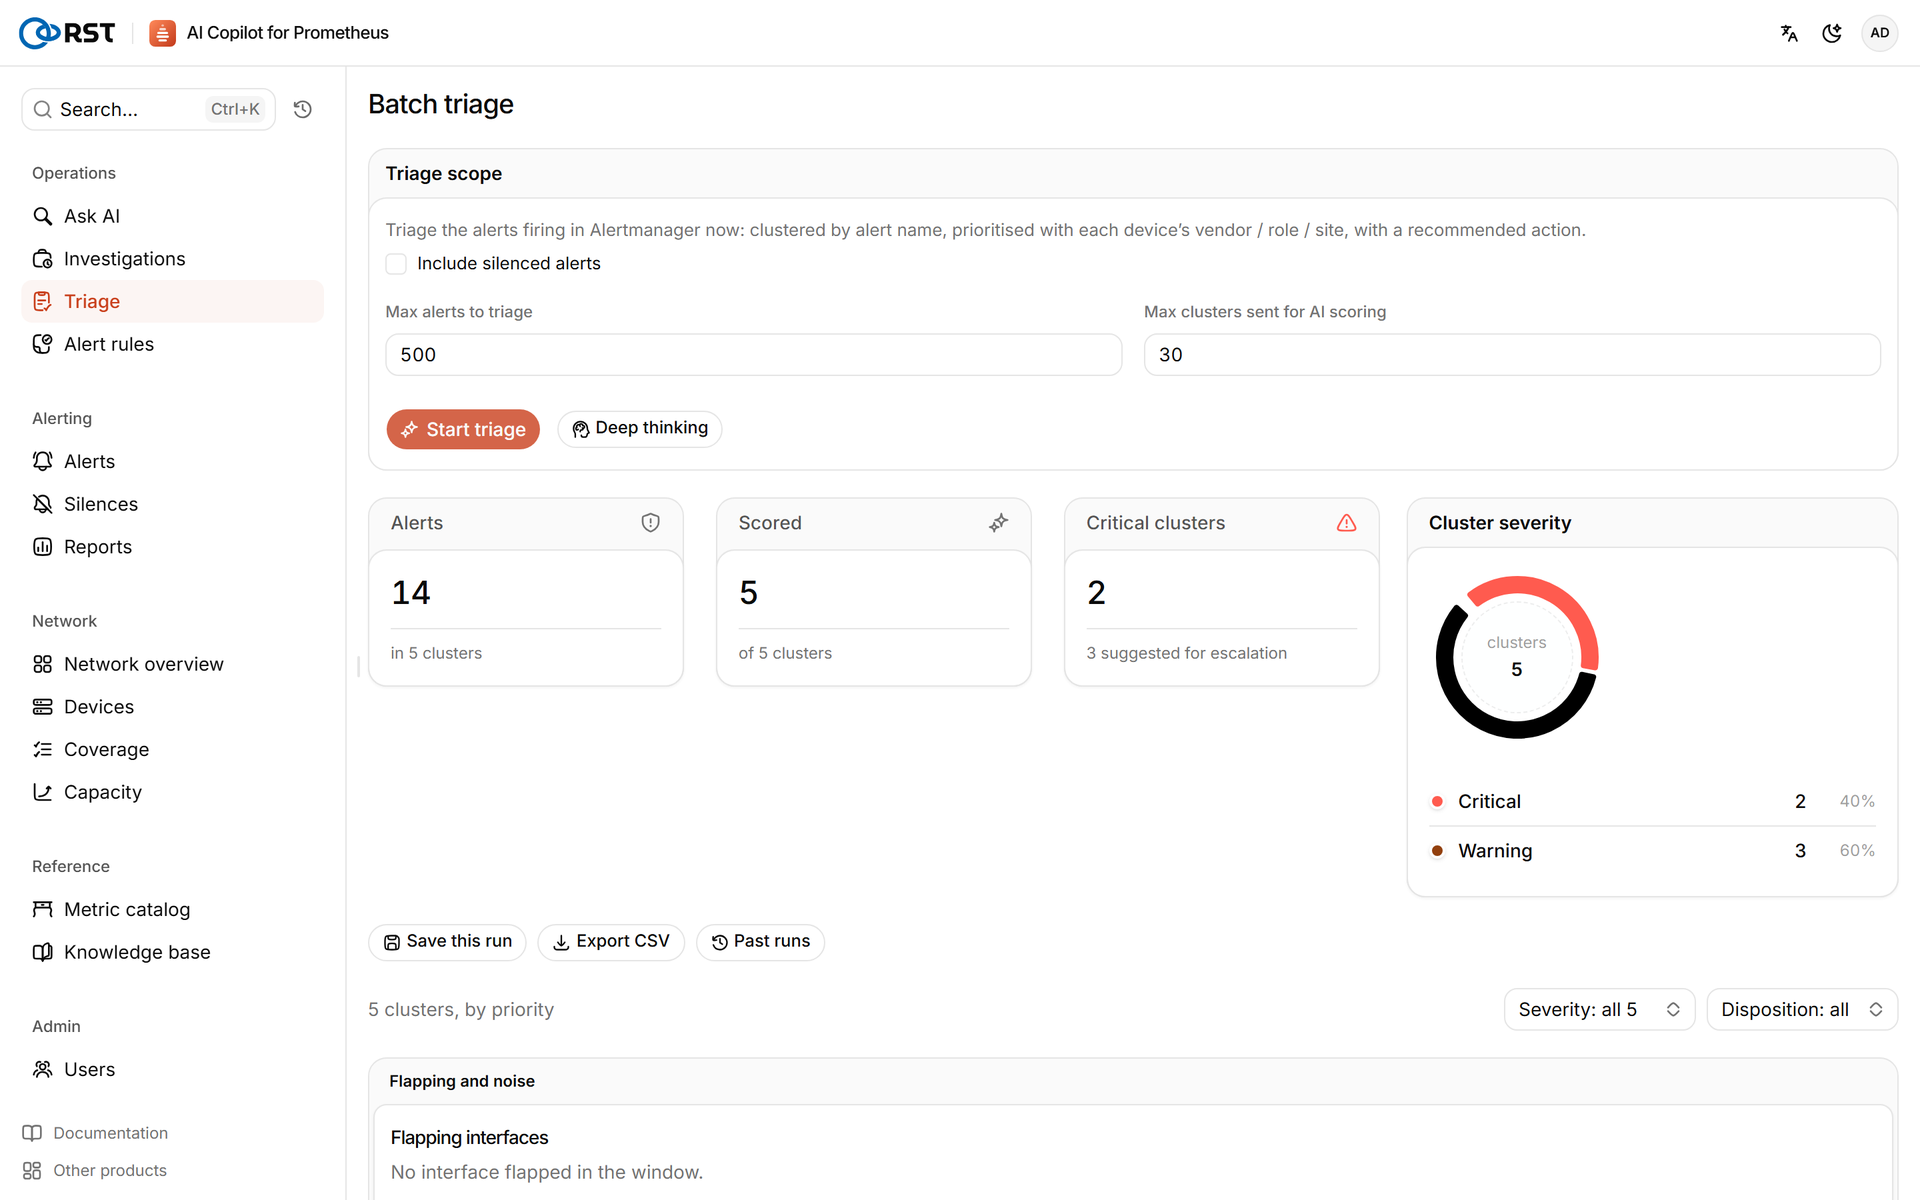Screen dimensions: 1920x1200
Task: Open the Disposition: all dropdown
Action: click(1802, 1009)
